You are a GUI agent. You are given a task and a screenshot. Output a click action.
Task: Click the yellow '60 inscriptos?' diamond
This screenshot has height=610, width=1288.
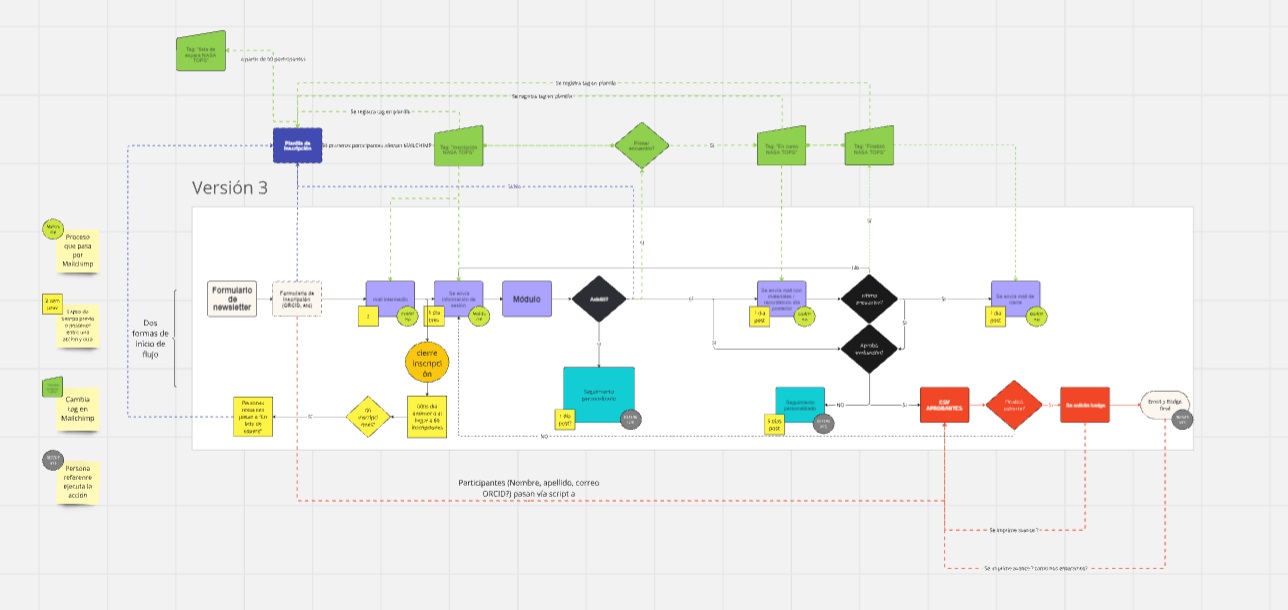pos(369,414)
